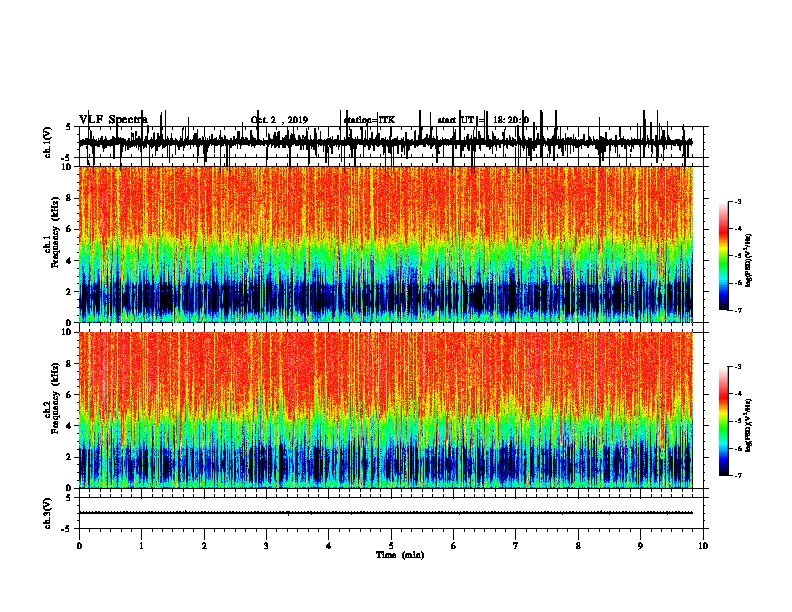Click the ch.1 spectrogram color bar

click(x=723, y=256)
